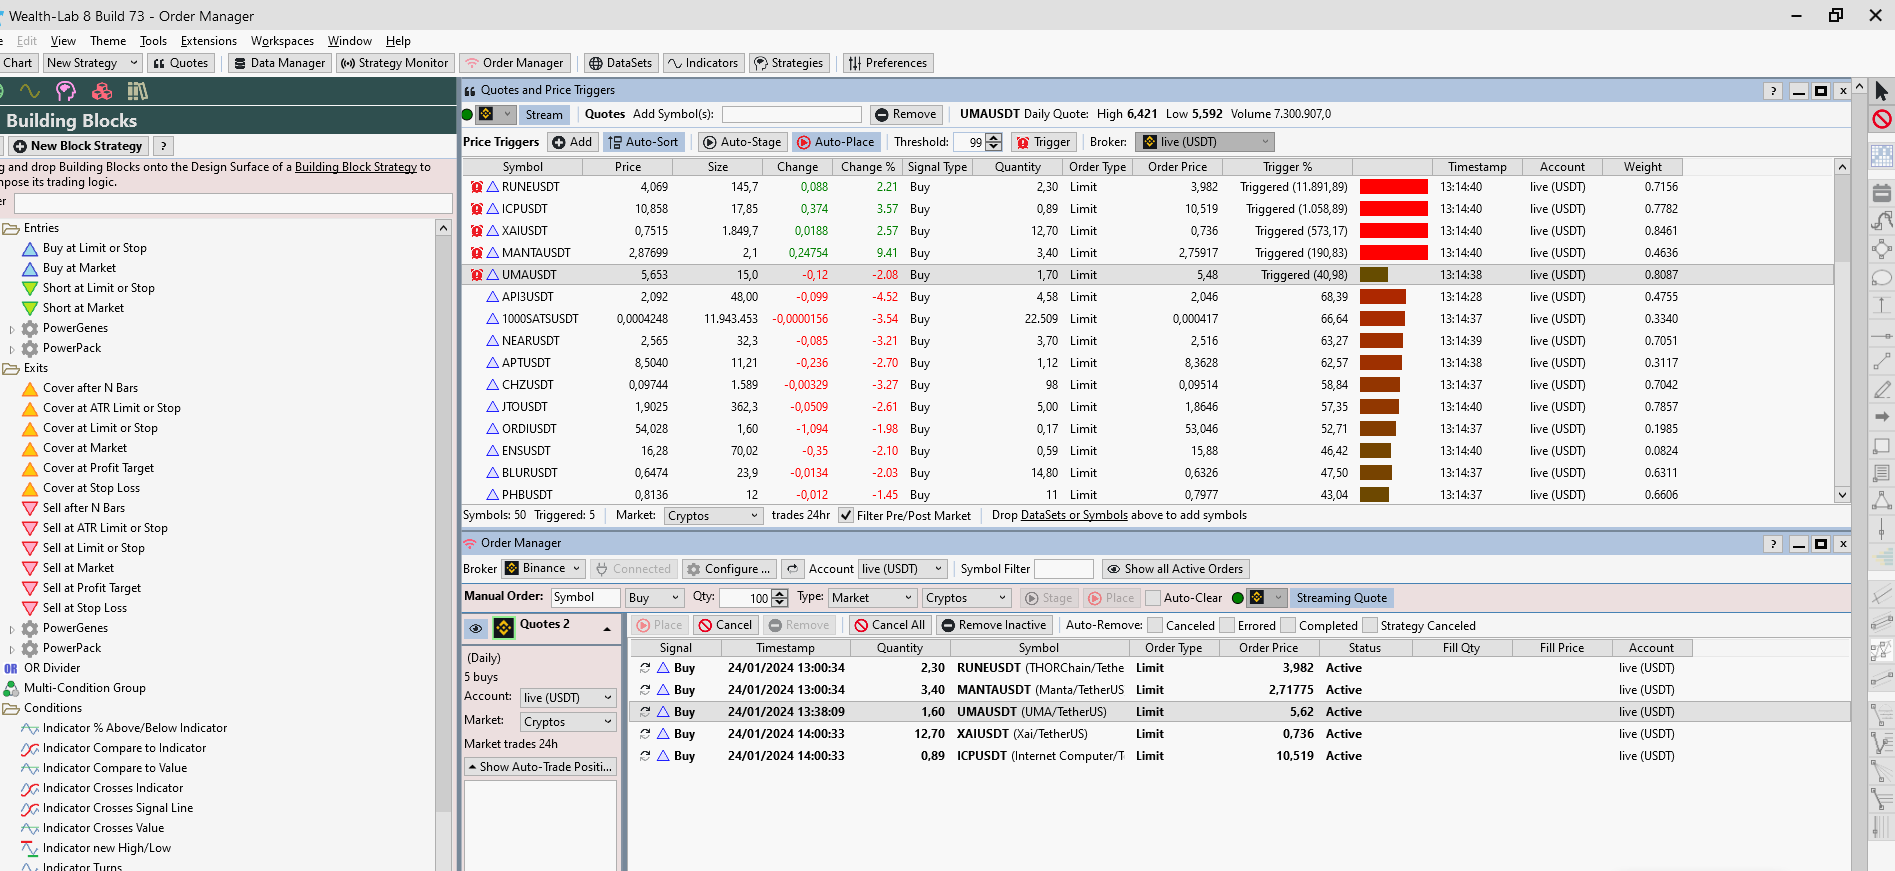Click the DataSets or Symbols link
The image size is (1895, 871).
(1074, 516)
